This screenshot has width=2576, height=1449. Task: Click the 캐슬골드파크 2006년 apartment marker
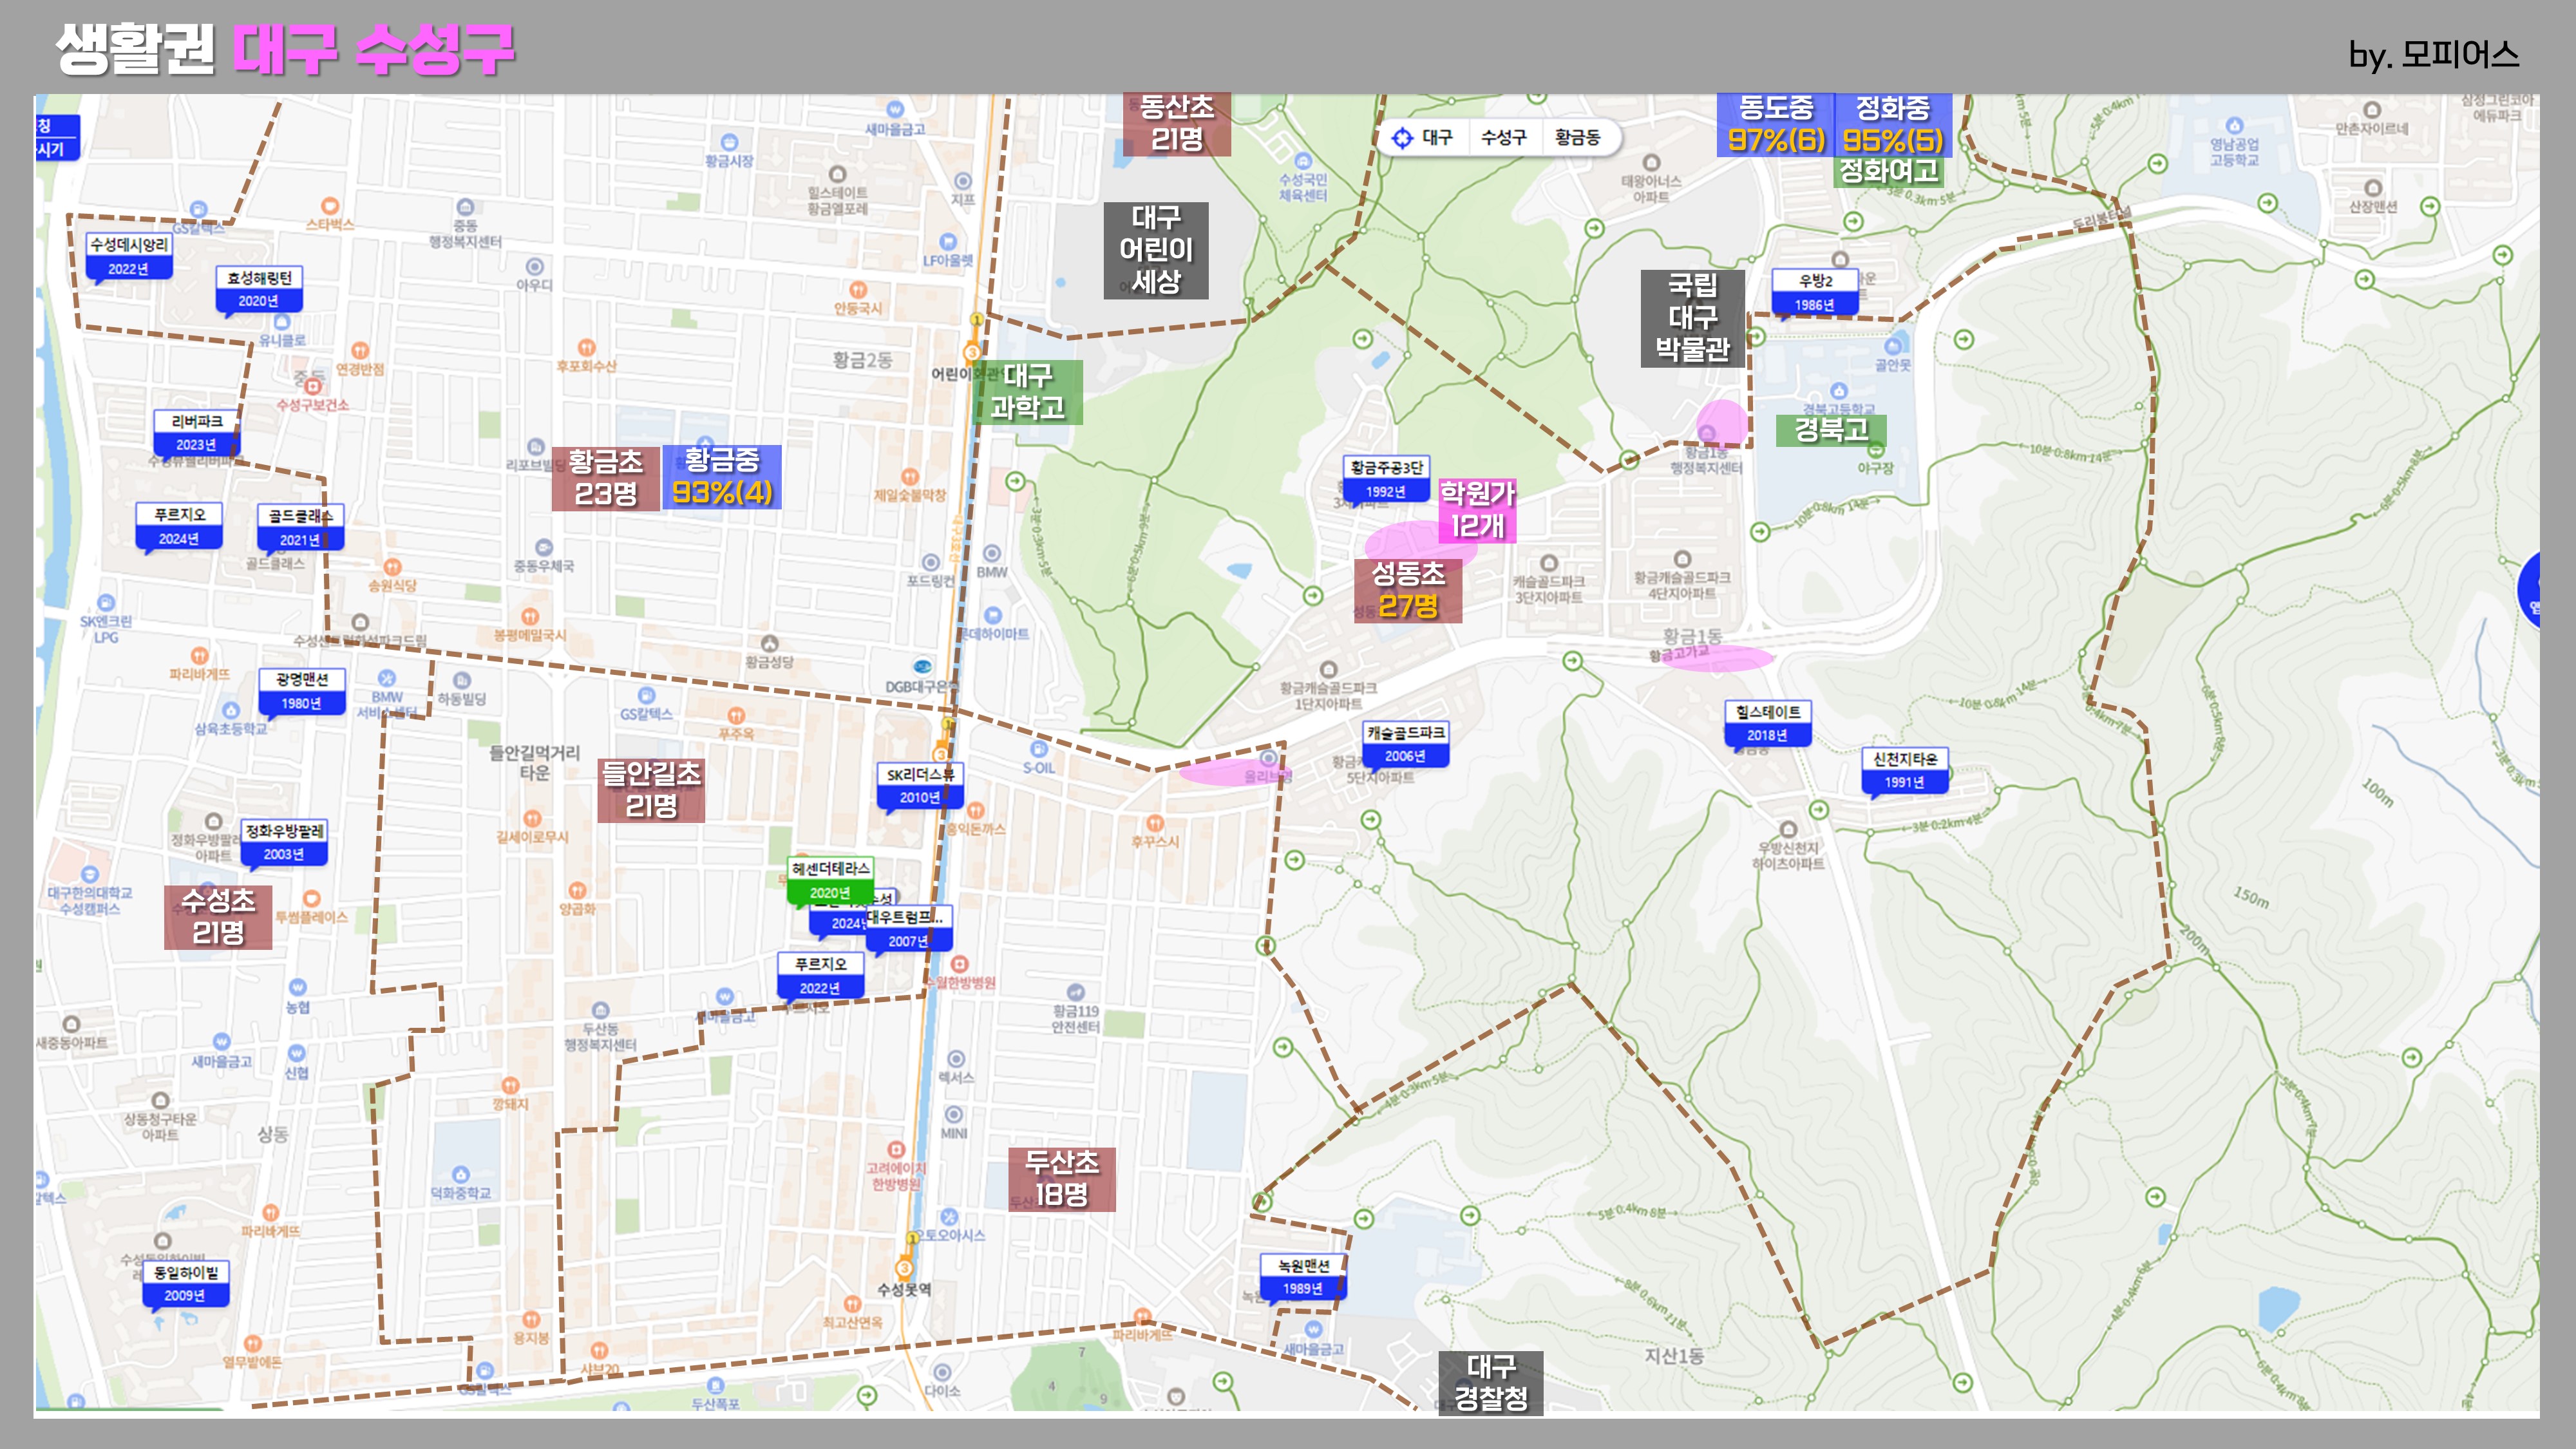pyautogui.click(x=1405, y=744)
